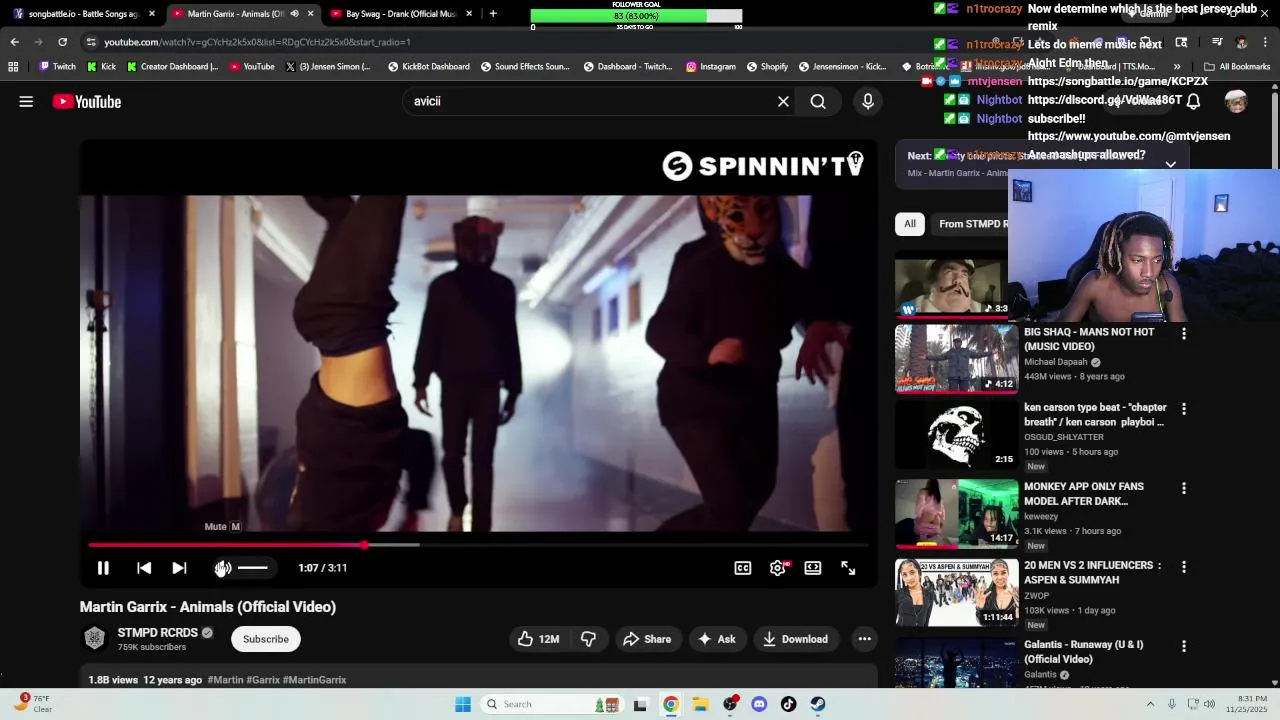This screenshot has height=720, width=1280.
Task: Share the Animals video
Action: [x=647, y=639]
